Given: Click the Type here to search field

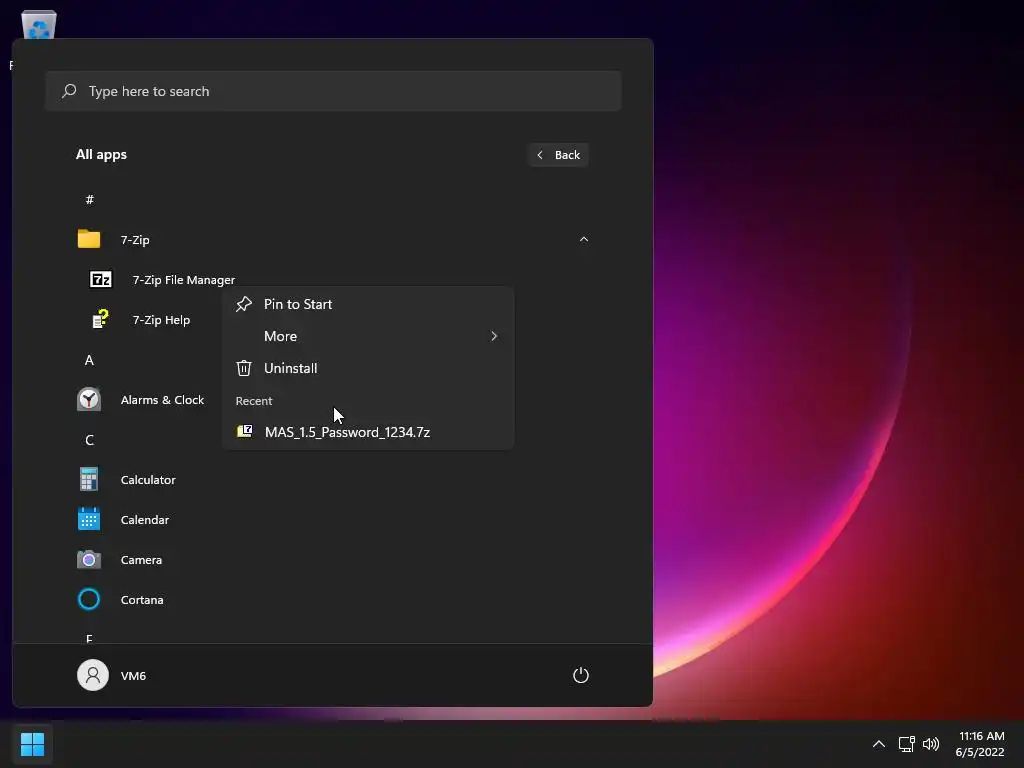Looking at the screenshot, I should point(333,91).
